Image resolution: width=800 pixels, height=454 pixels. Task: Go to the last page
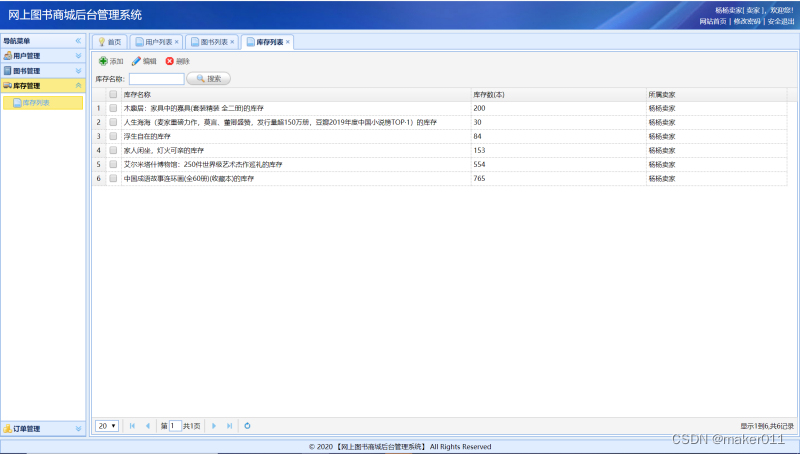(x=230, y=426)
